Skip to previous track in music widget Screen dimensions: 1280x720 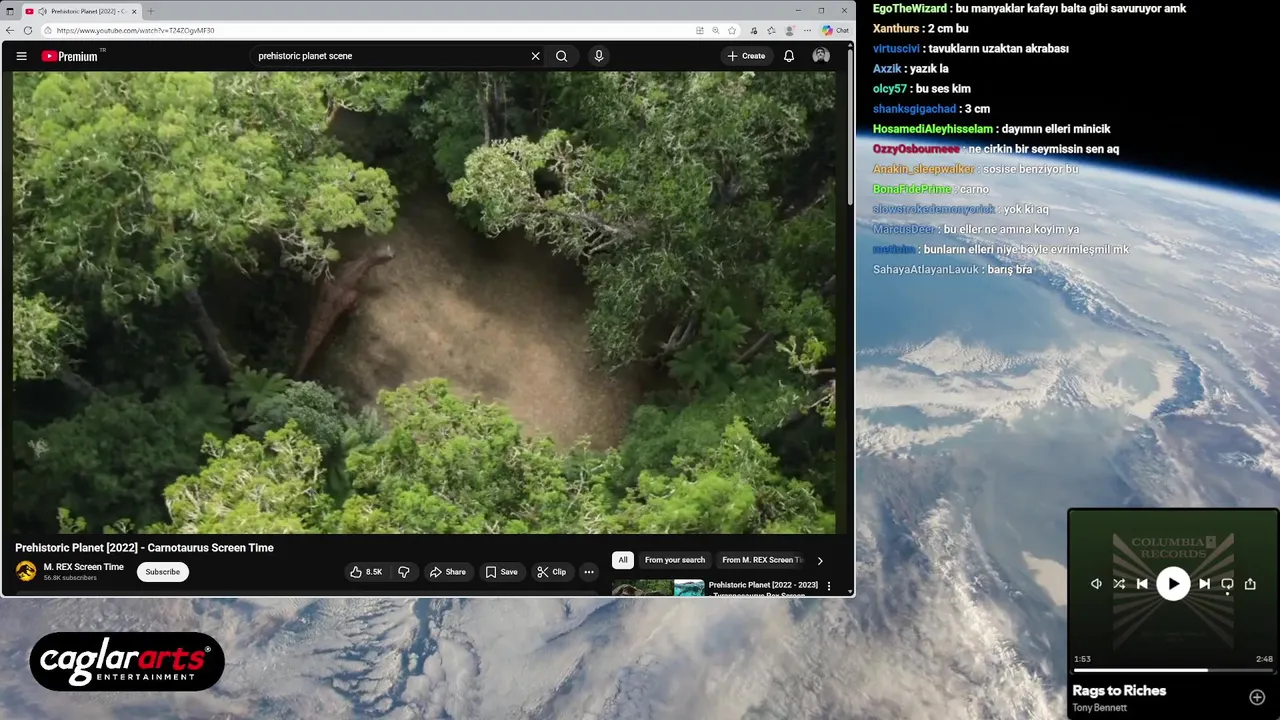(1142, 584)
